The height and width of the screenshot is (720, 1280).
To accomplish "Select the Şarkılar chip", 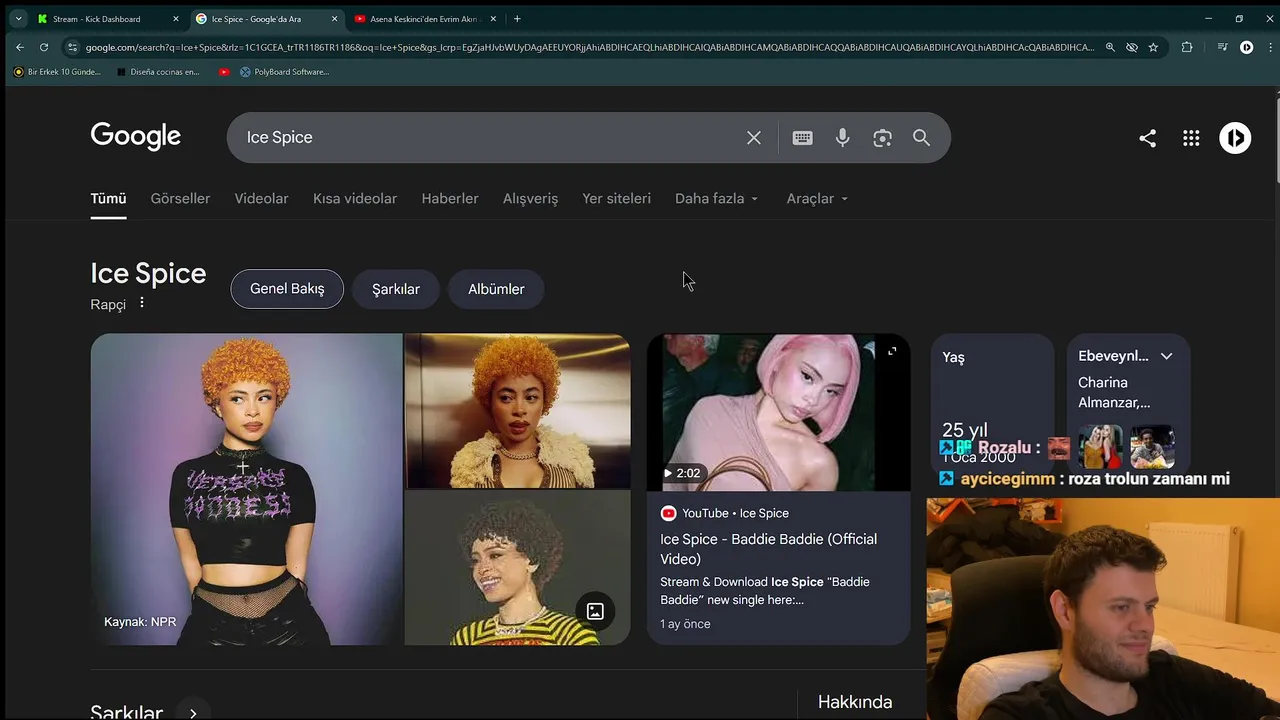I will pos(396,289).
